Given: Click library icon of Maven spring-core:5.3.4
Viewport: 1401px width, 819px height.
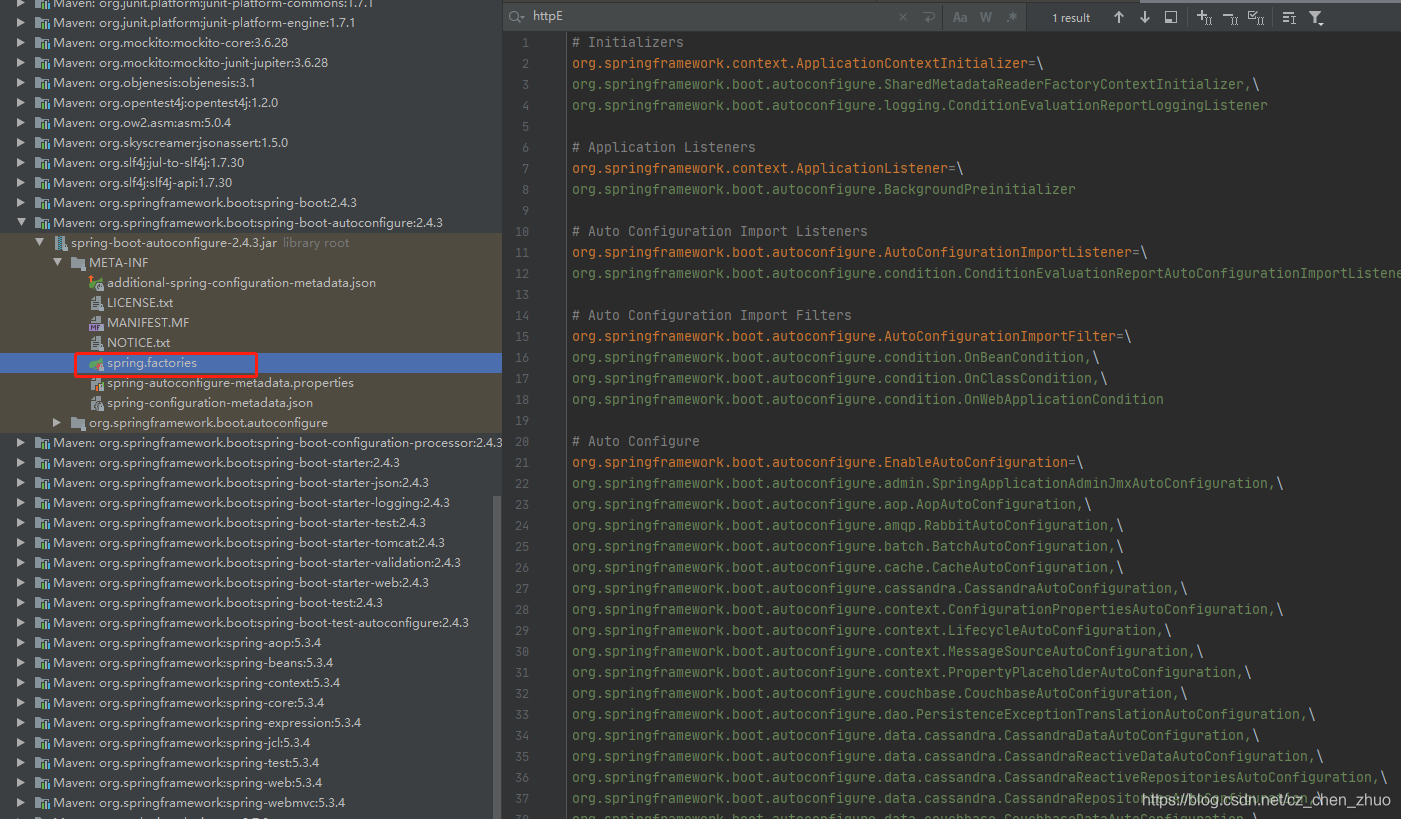Looking at the screenshot, I should [x=42, y=703].
